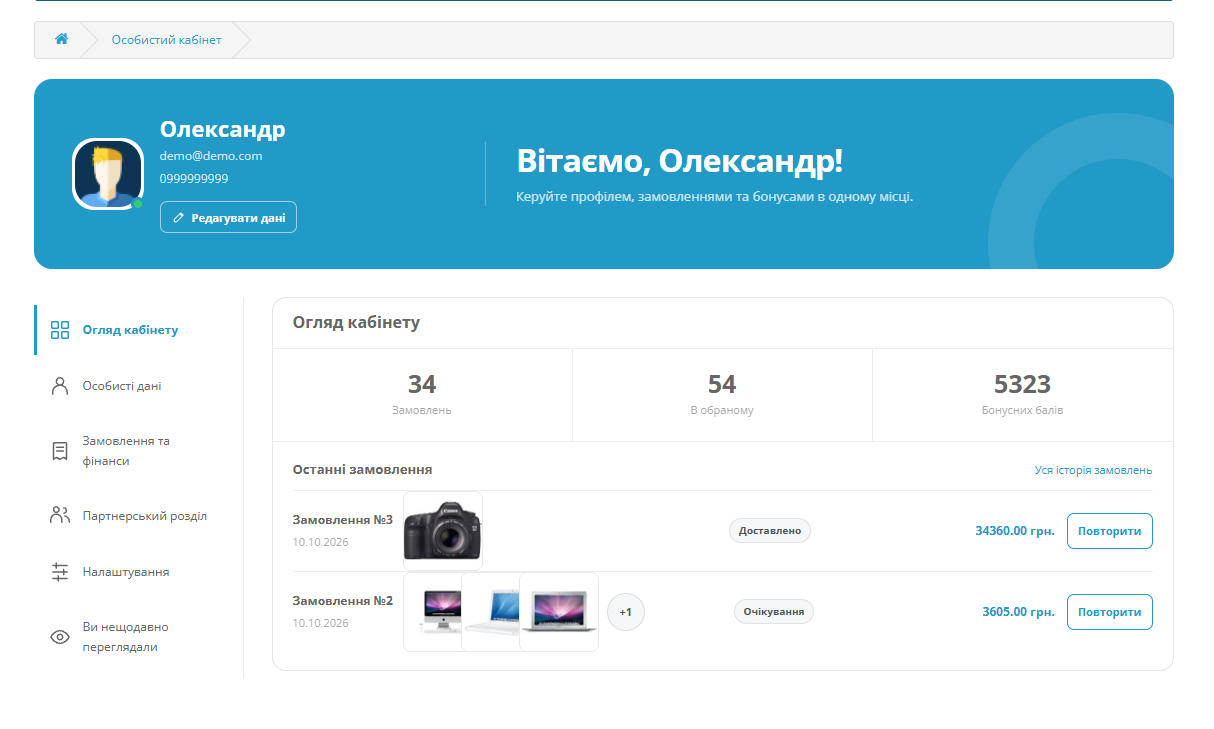The image size is (1214, 729).
Task: Click the camera thumbnail in order №3
Action: point(443,531)
